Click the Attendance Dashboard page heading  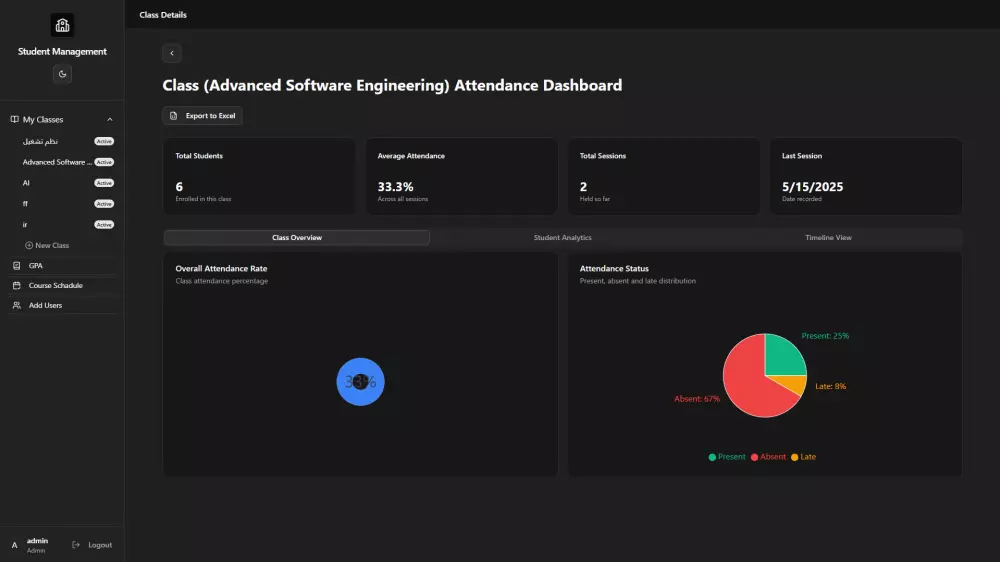[x=392, y=85]
